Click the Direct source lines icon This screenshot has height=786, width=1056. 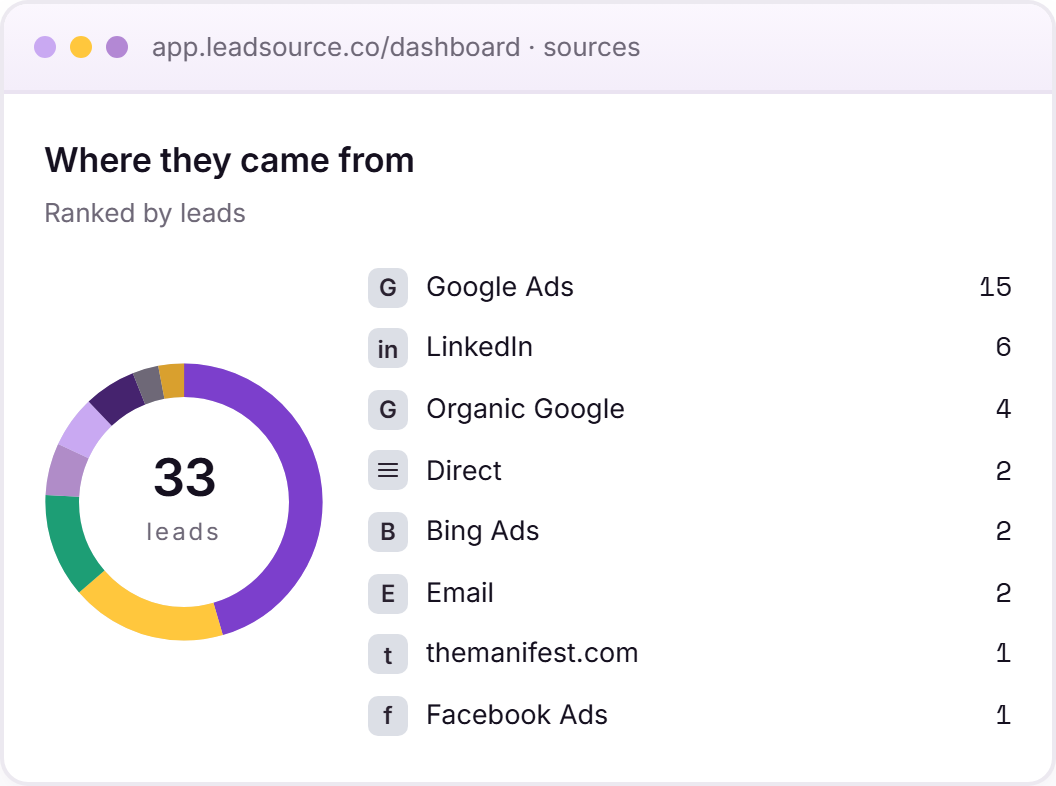388,470
